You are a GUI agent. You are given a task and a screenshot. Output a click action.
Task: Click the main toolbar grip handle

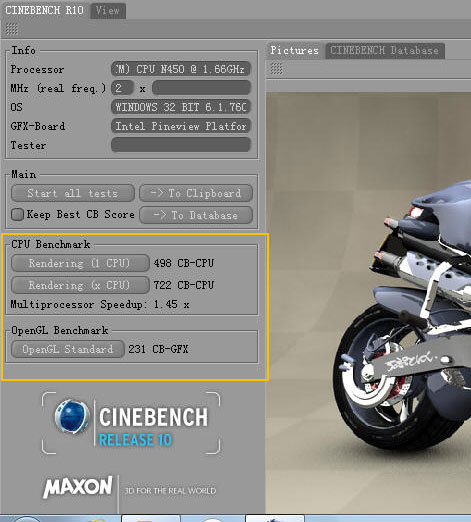pos(11,29)
